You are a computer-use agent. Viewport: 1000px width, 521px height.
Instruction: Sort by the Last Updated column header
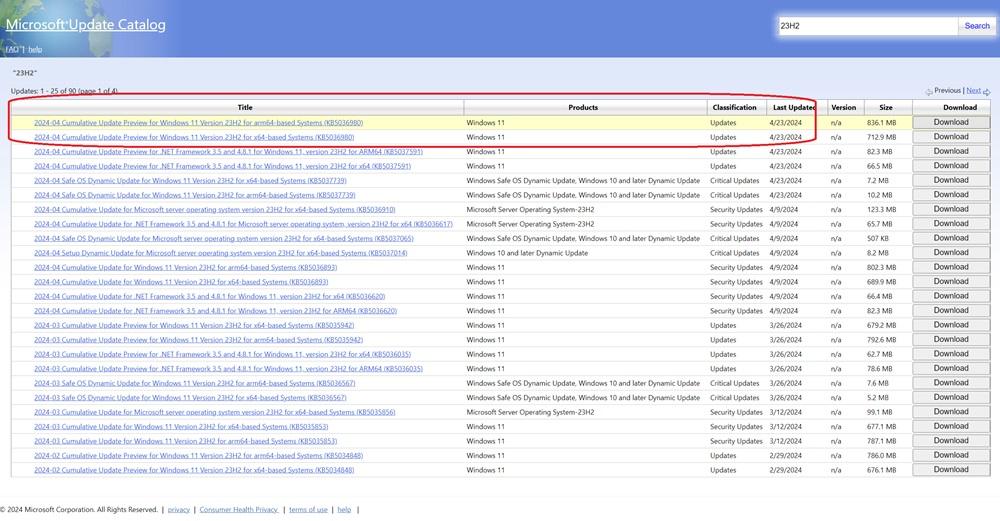[794, 107]
